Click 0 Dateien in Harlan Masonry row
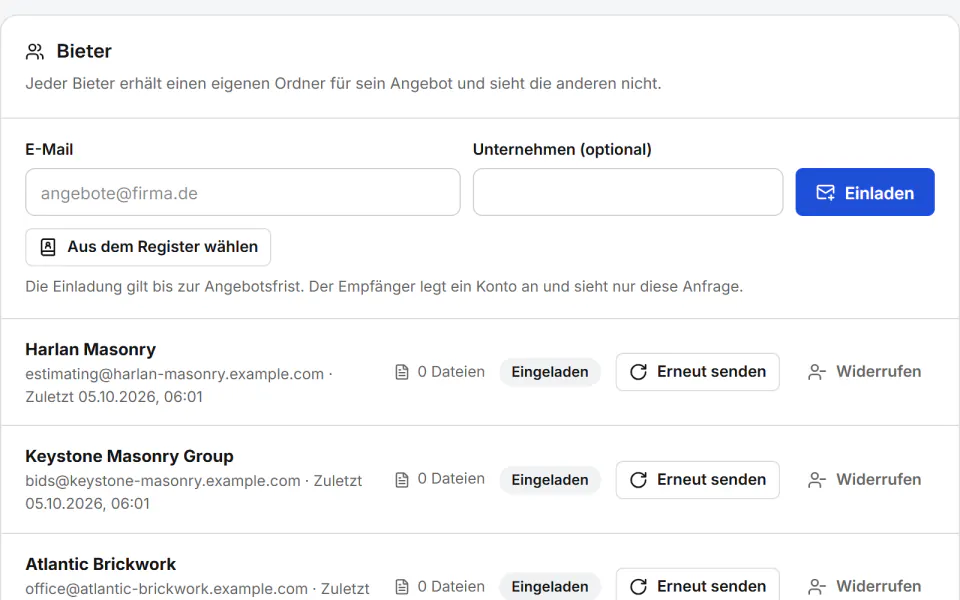This screenshot has width=960, height=600. [451, 372]
